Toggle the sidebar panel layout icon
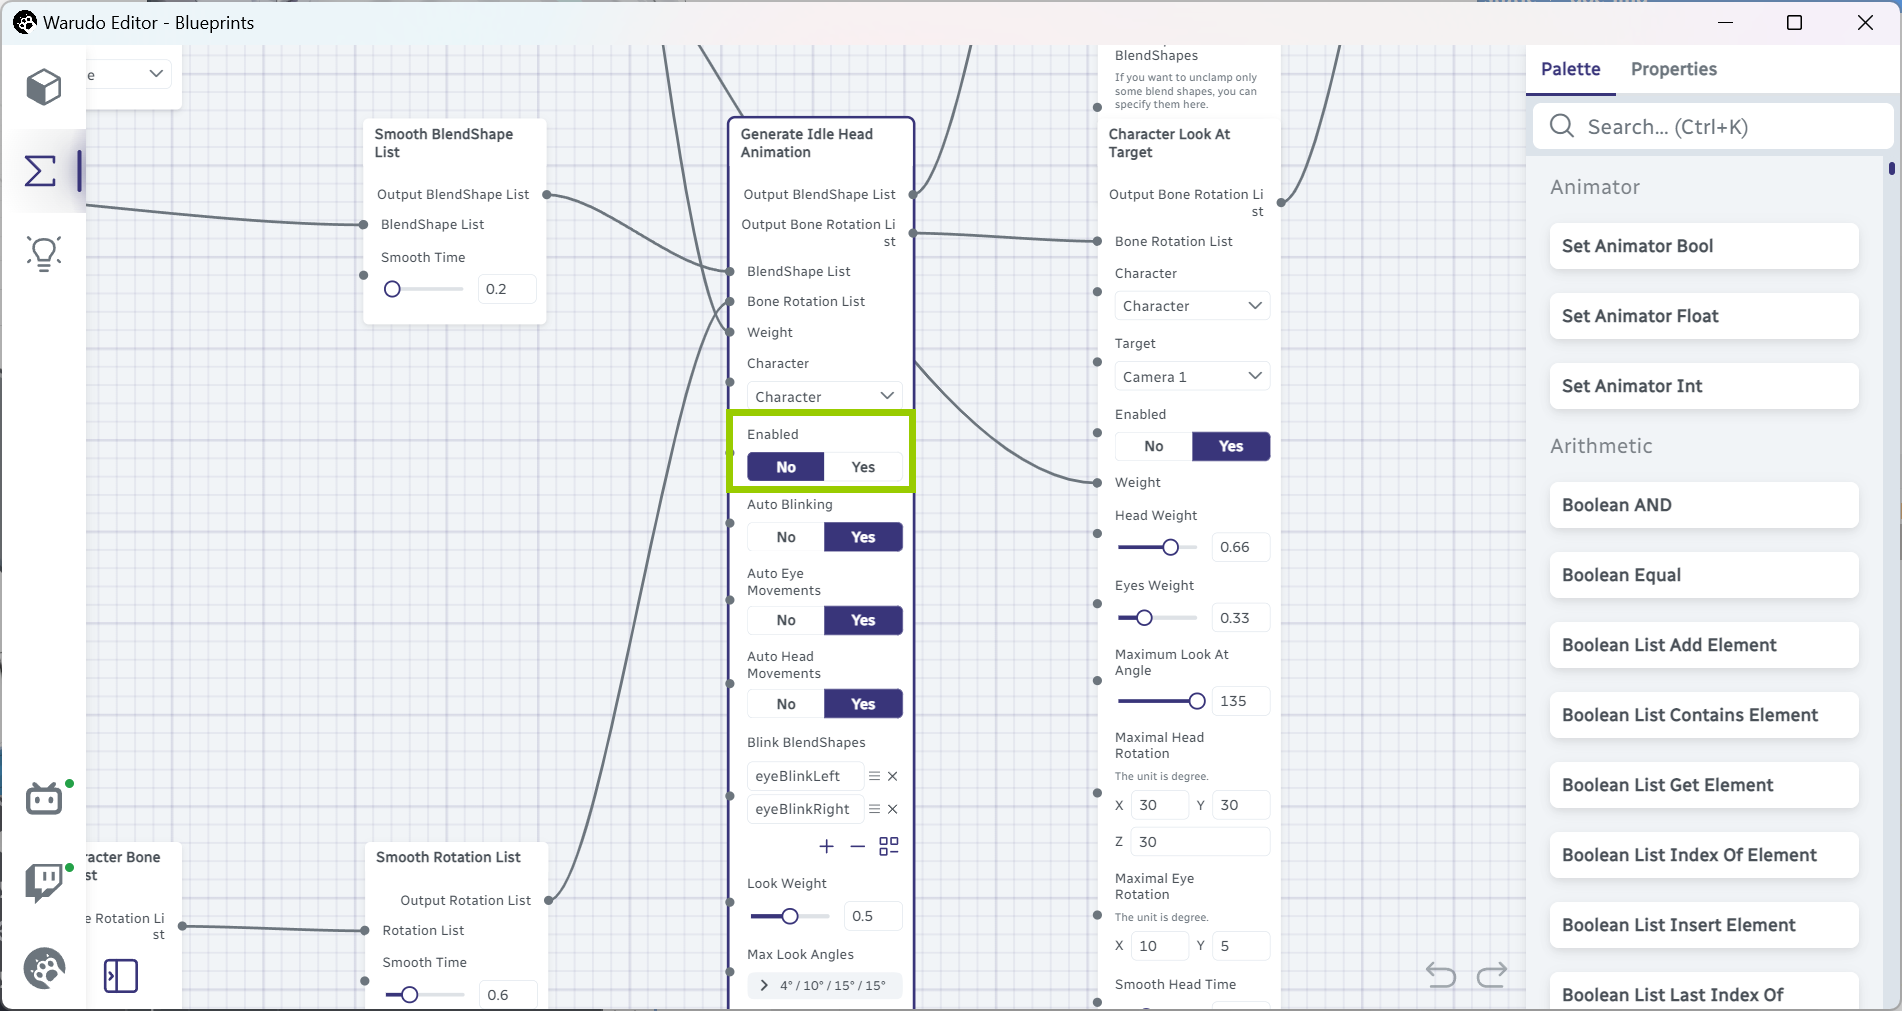The image size is (1902, 1011). click(x=121, y=976)
